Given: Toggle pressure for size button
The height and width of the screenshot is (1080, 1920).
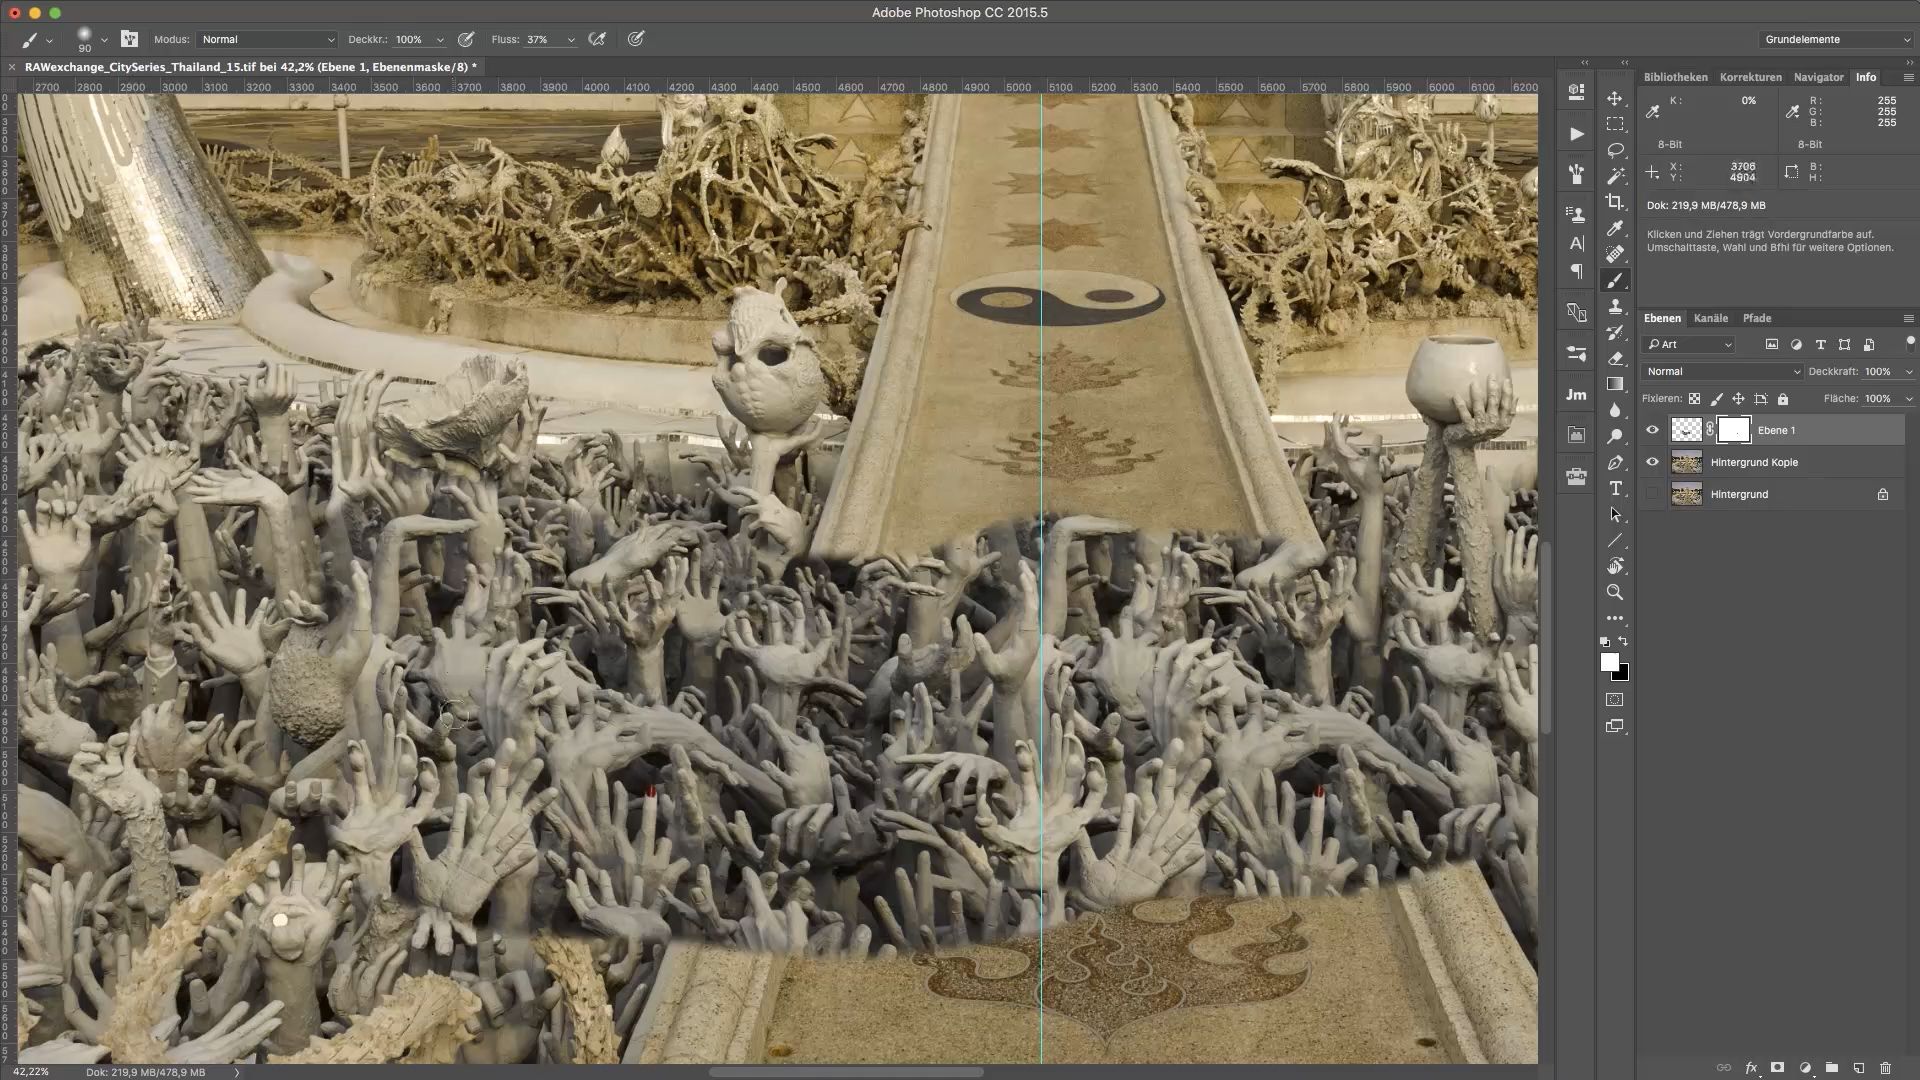Looking at the screenshot, I should coord(635,39).
